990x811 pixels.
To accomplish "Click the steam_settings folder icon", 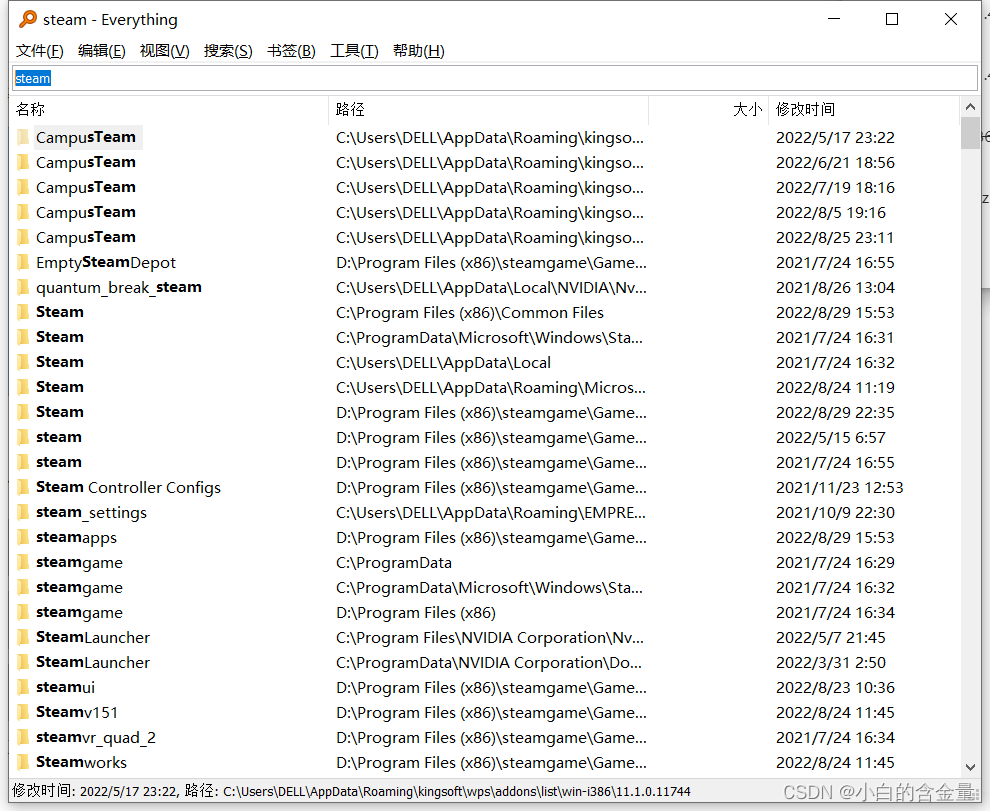I will pyautogui.click(x=23, y=512).
